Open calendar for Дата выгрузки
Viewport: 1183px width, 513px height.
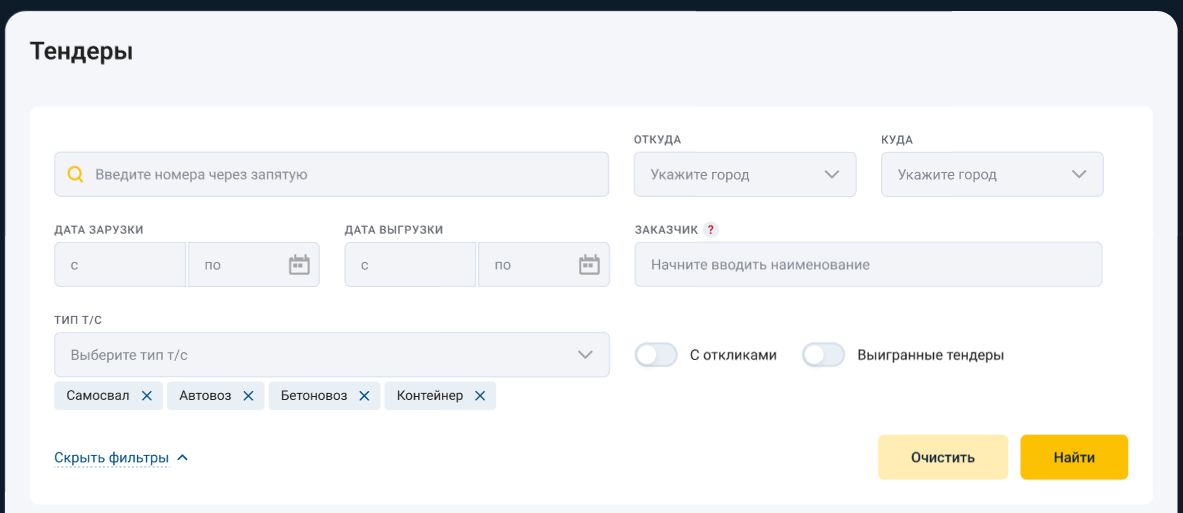[589, 265]
